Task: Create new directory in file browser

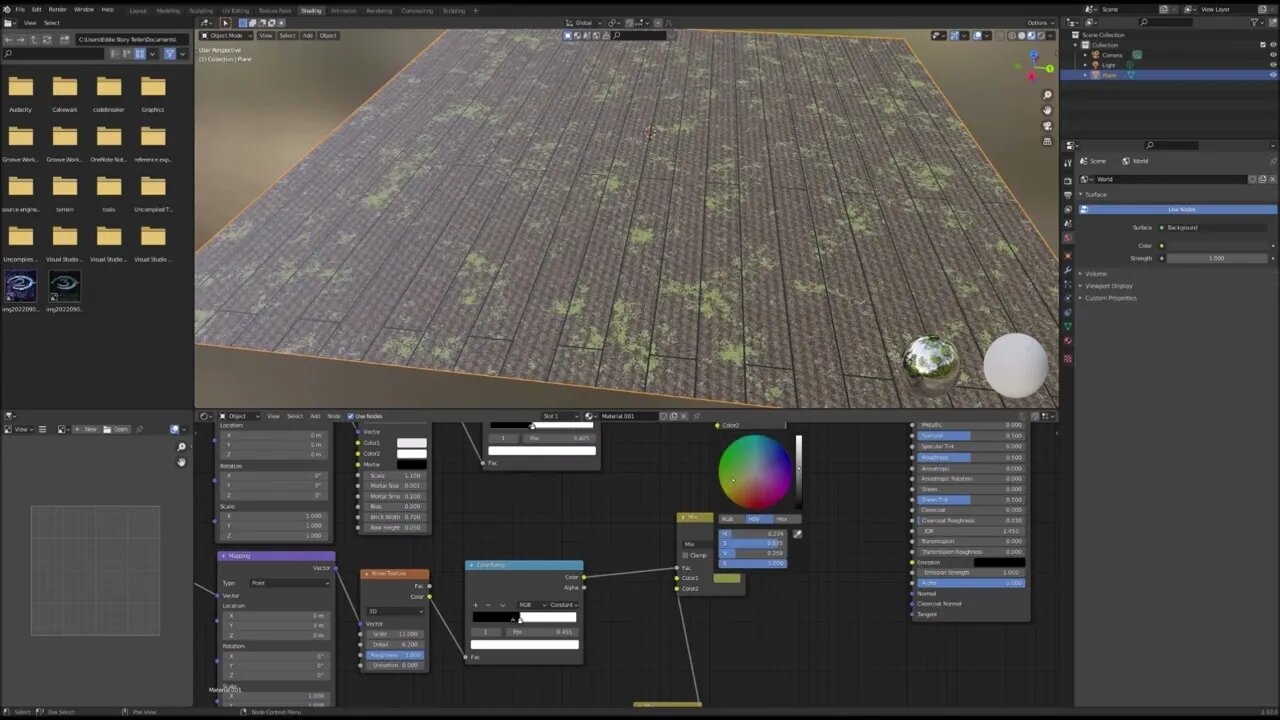Action: tap(63, 39)
